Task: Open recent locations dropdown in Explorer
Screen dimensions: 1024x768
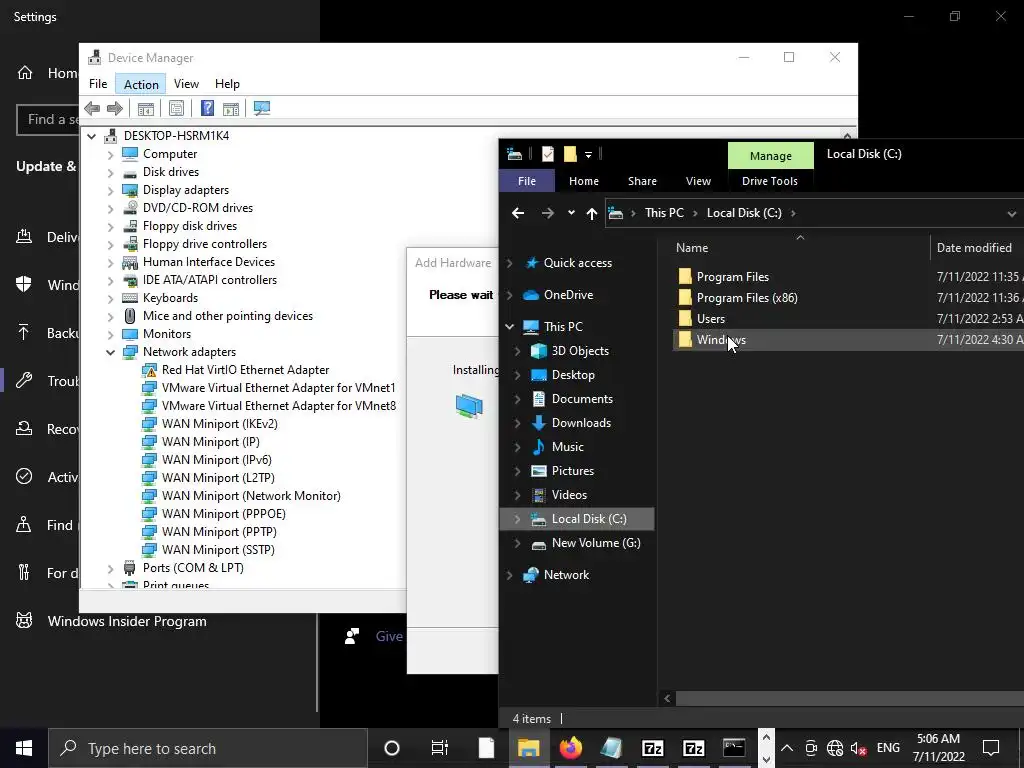Action: (571, 213)
